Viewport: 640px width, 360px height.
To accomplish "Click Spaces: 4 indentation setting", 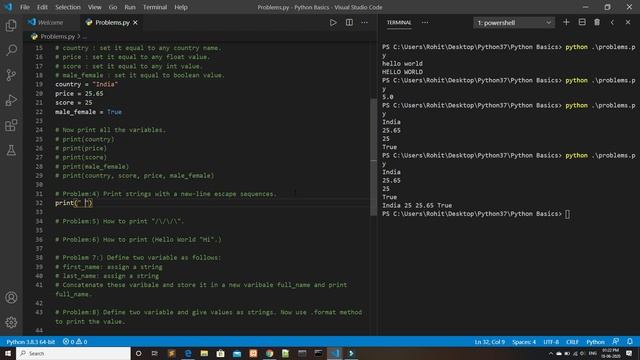I will (524, 342).
